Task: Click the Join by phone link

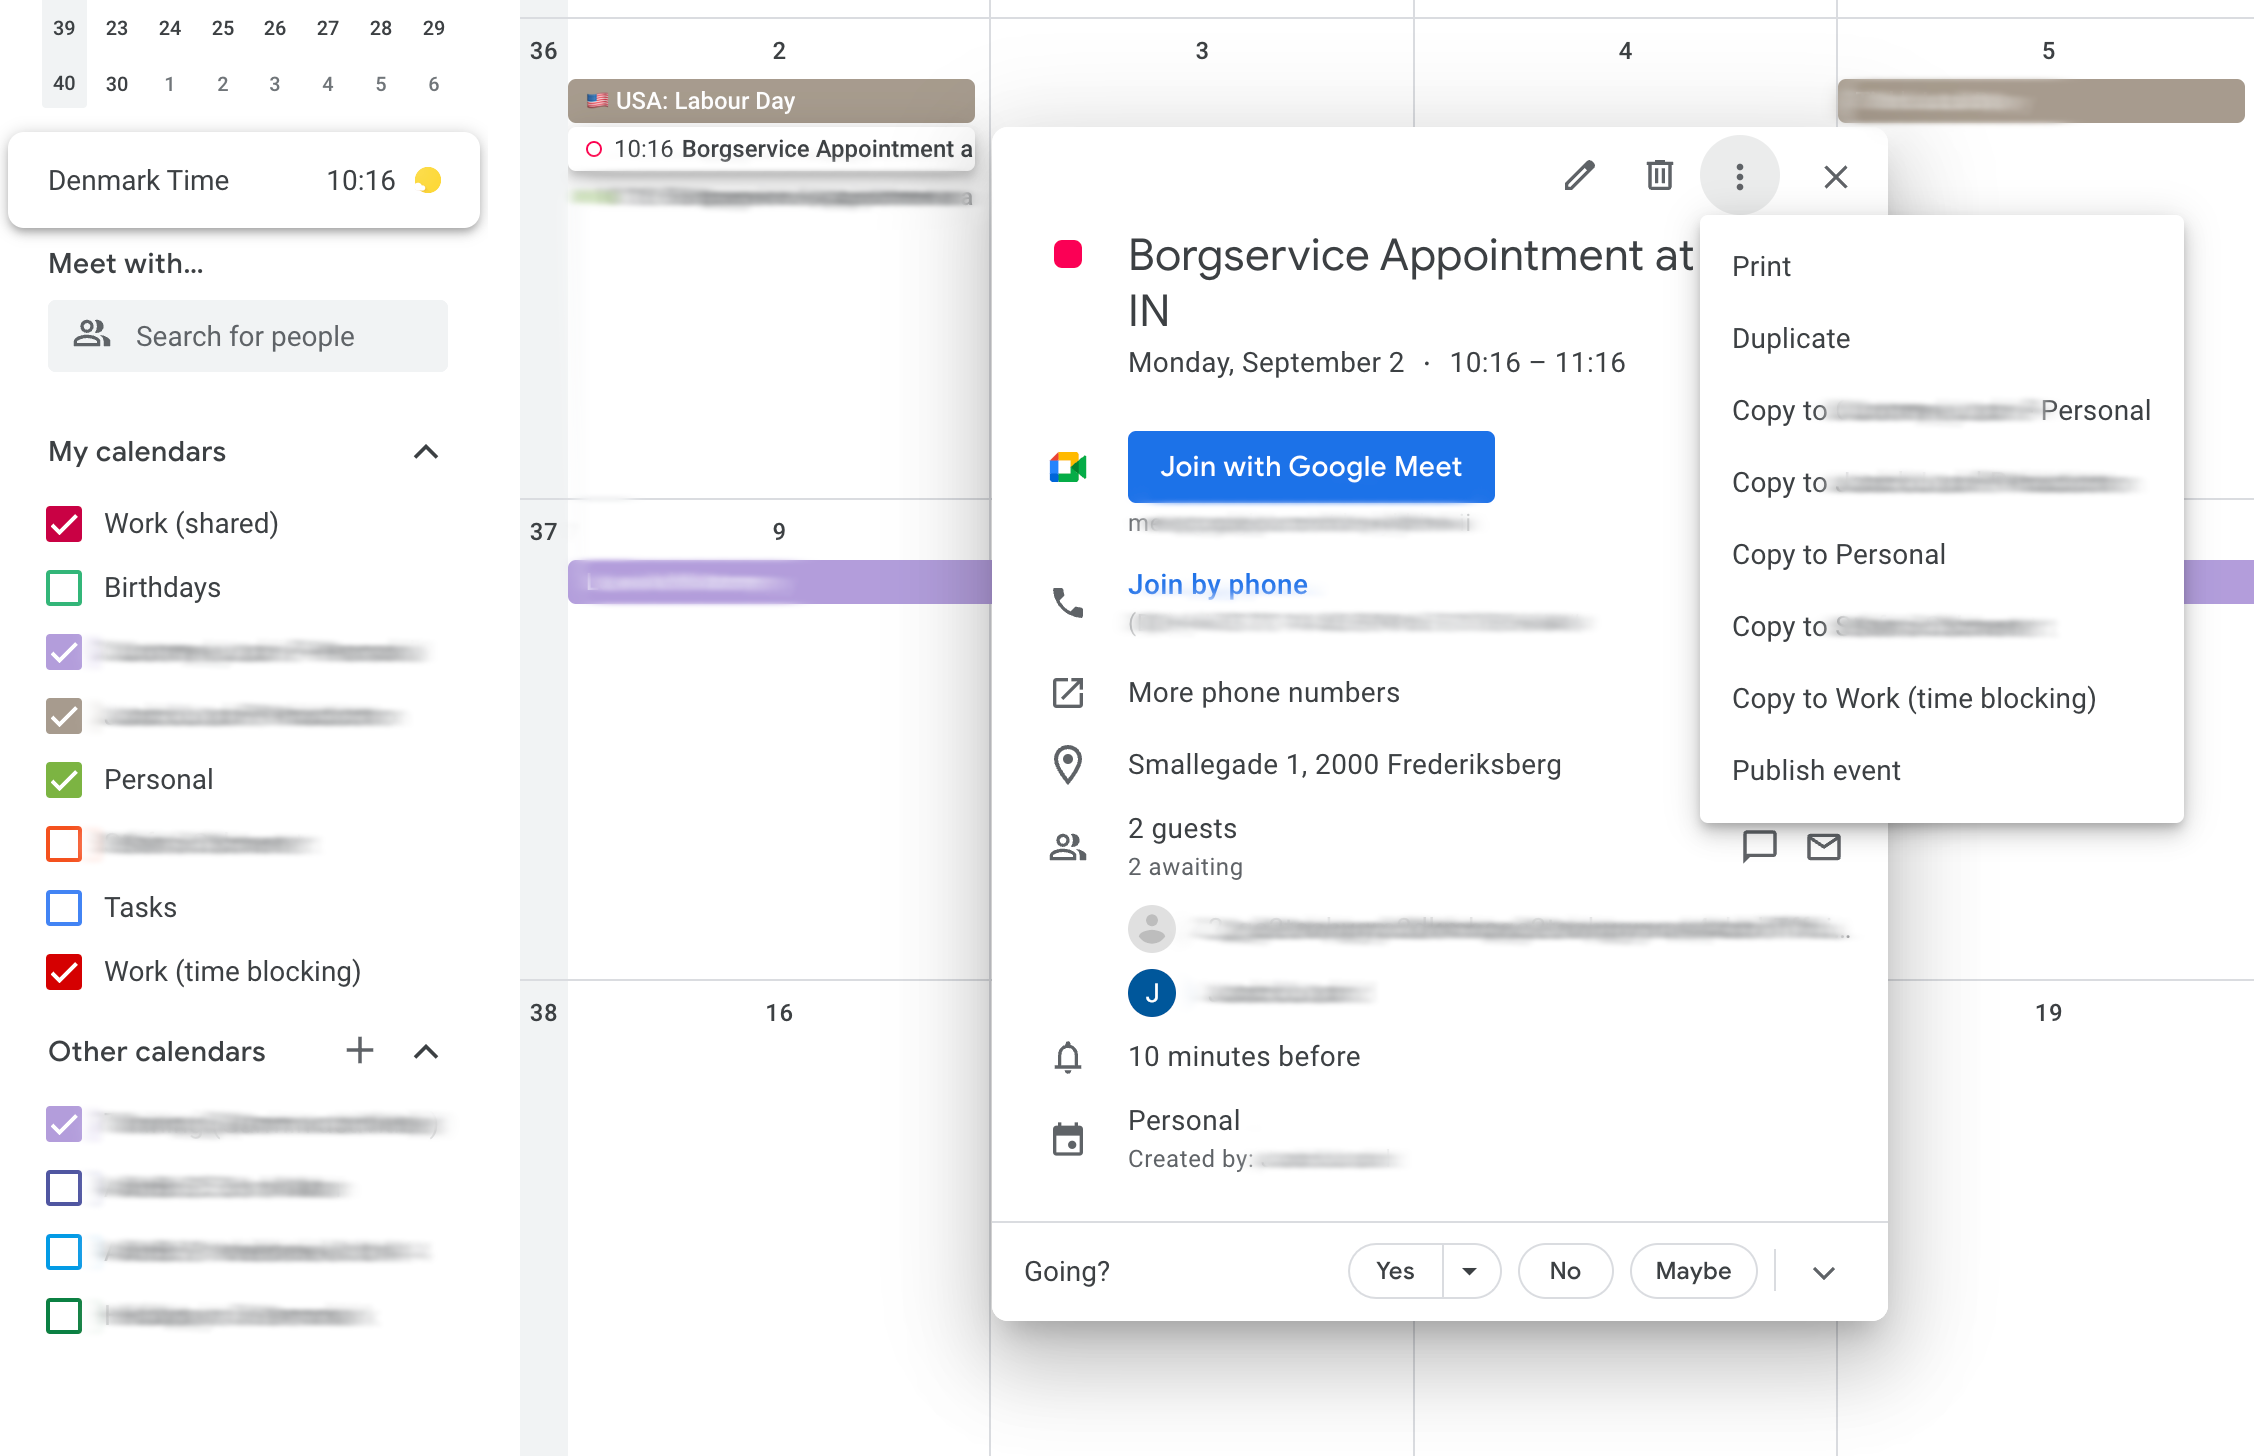Action: coord(1217,584)
